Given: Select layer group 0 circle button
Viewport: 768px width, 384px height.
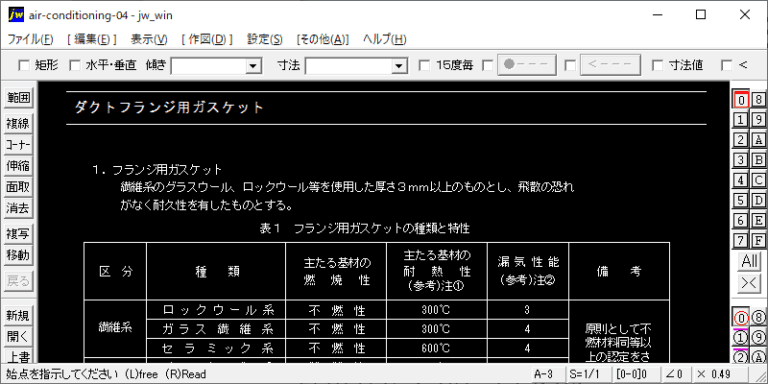Looking at the screenshot, I should pos(741,318).
